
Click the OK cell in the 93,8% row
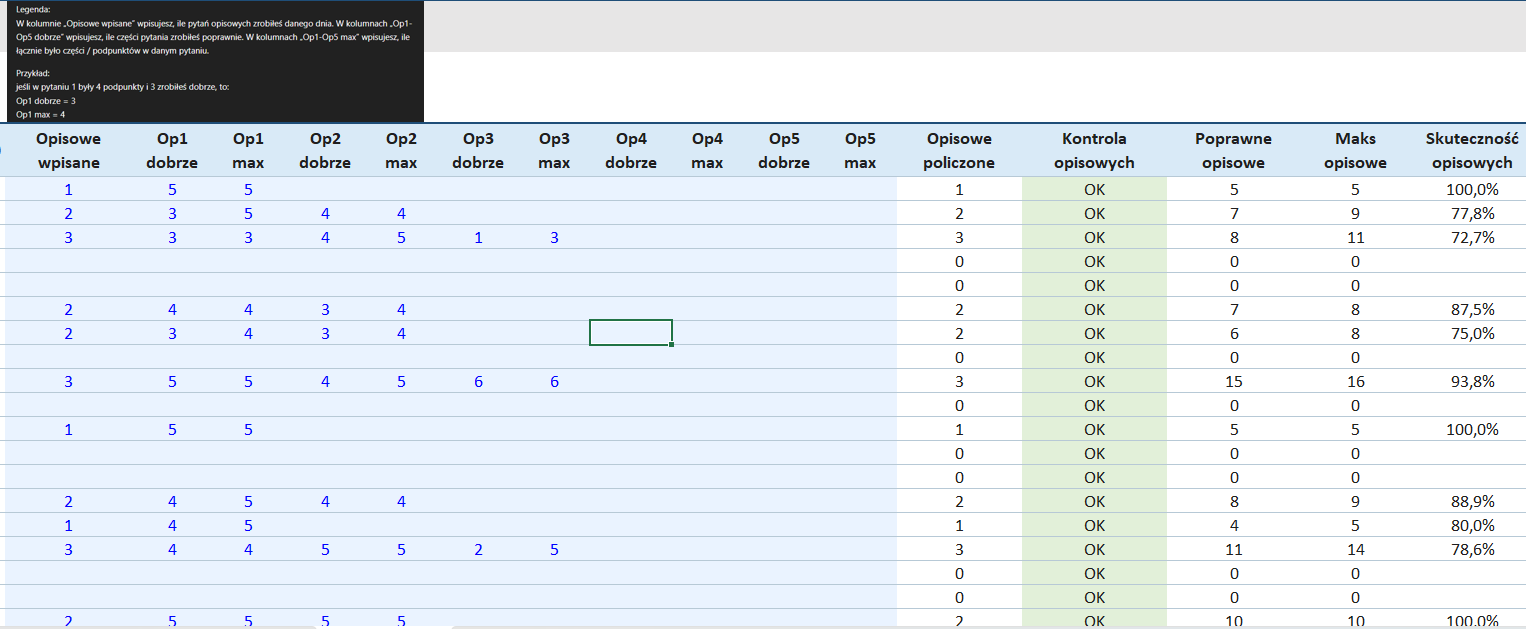[1094, 381]
